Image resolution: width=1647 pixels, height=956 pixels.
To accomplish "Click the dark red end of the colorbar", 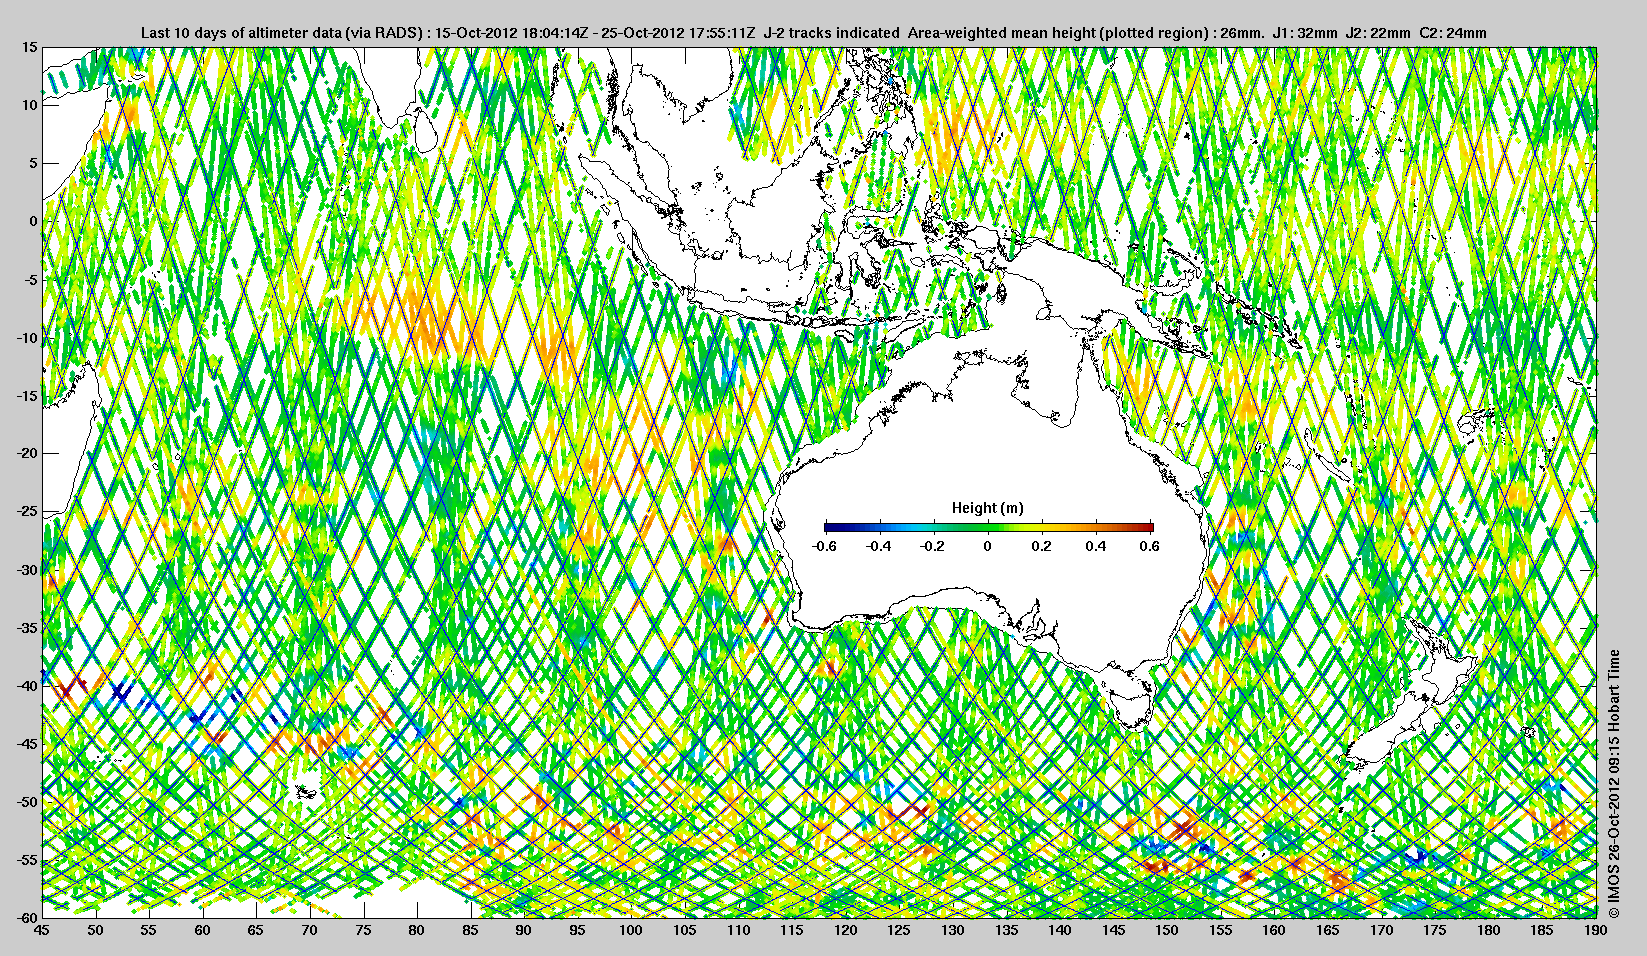I will tap(1148, 527).
